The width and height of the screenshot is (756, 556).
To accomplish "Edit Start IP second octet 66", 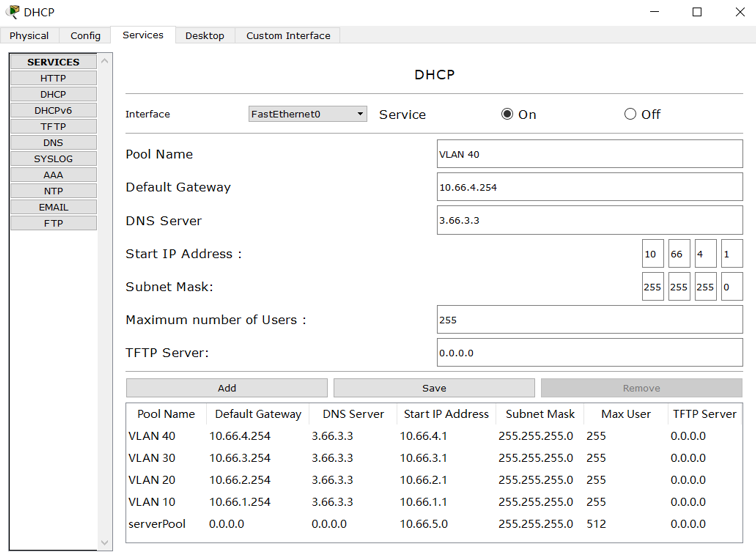I will [679, 254].
